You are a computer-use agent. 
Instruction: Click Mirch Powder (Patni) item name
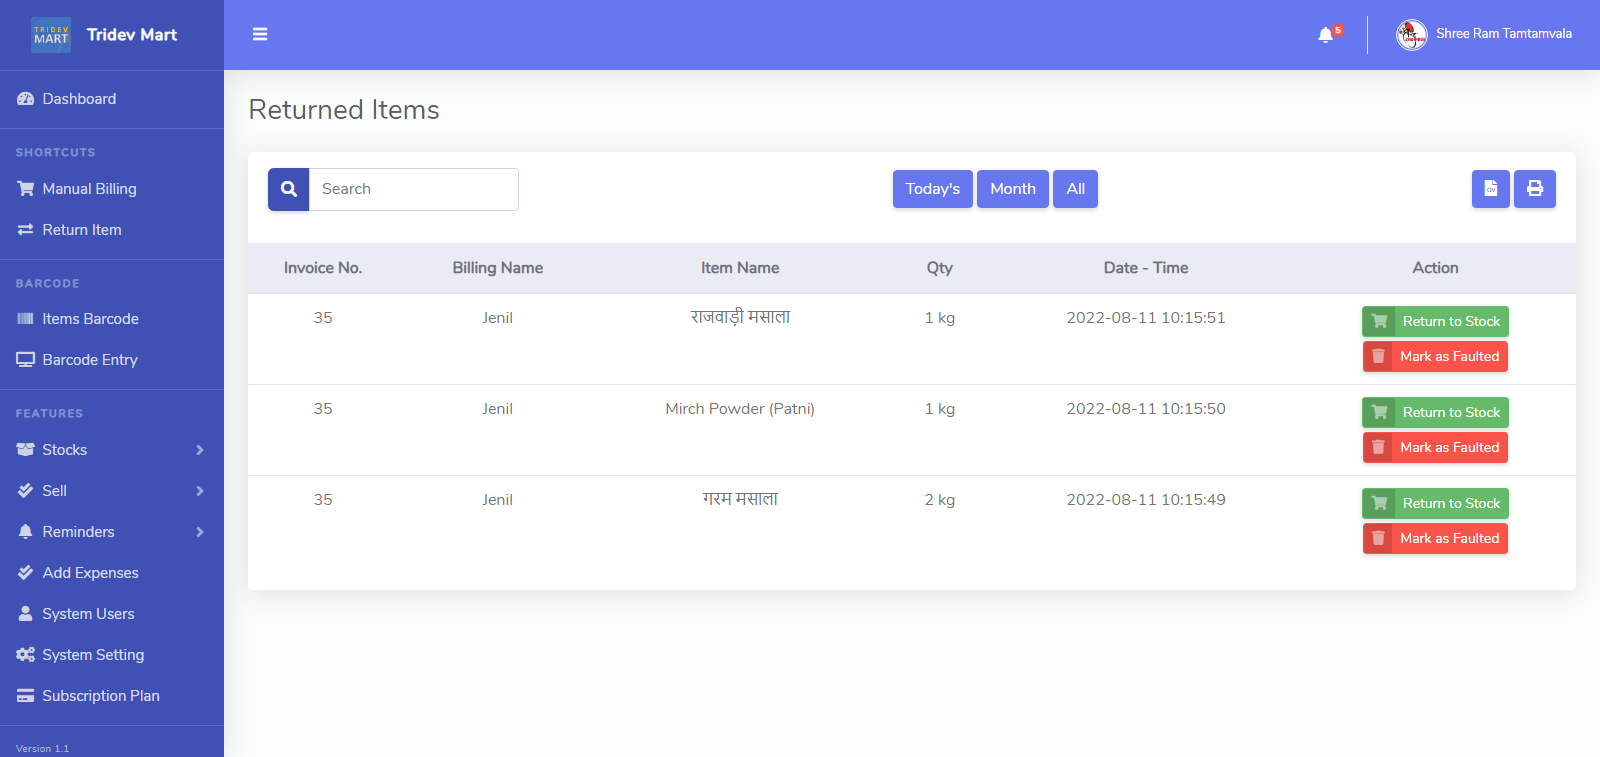click(x=740, y=409)
